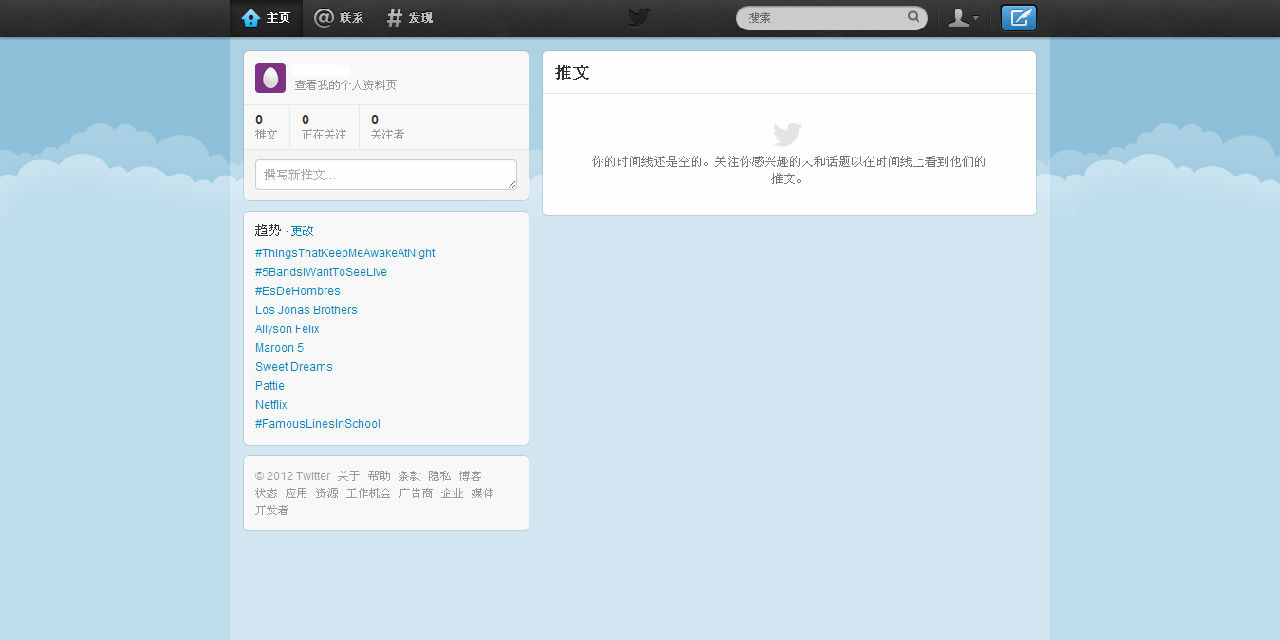The width and height of the screenshot is (1280, 640).
Task: Click the purple egg profile avatar
Action: click(270, 78)
